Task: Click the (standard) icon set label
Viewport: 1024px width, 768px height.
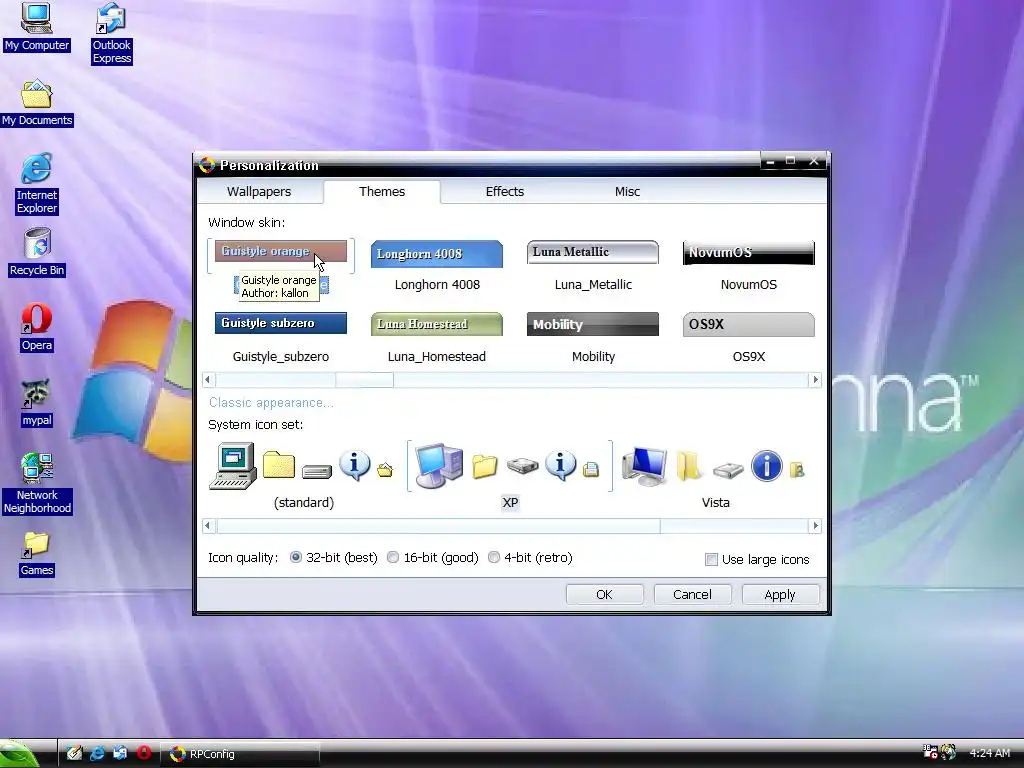Action: pyautogui.click(x=304, y=502)
